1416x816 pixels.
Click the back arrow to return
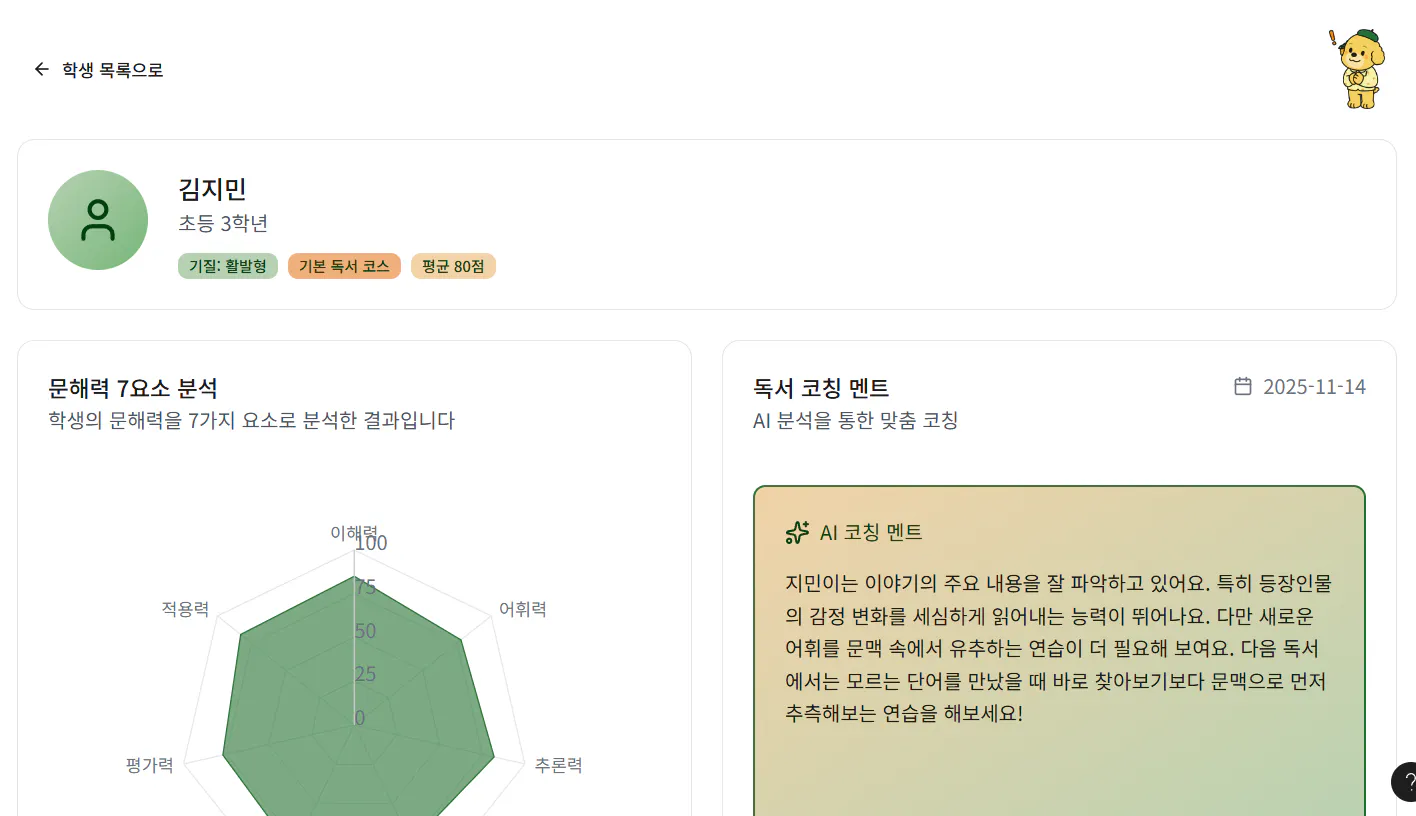[x=40, y=68]
